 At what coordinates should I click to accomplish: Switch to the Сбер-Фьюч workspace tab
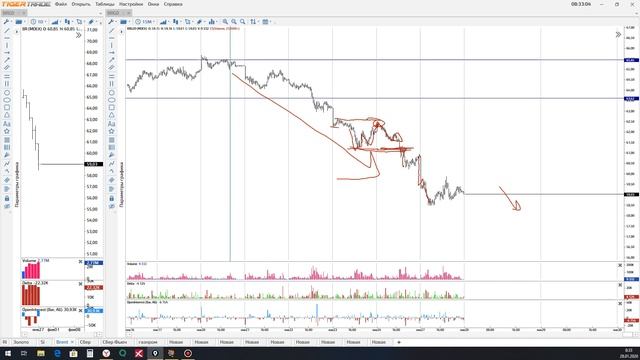(115, 342)
